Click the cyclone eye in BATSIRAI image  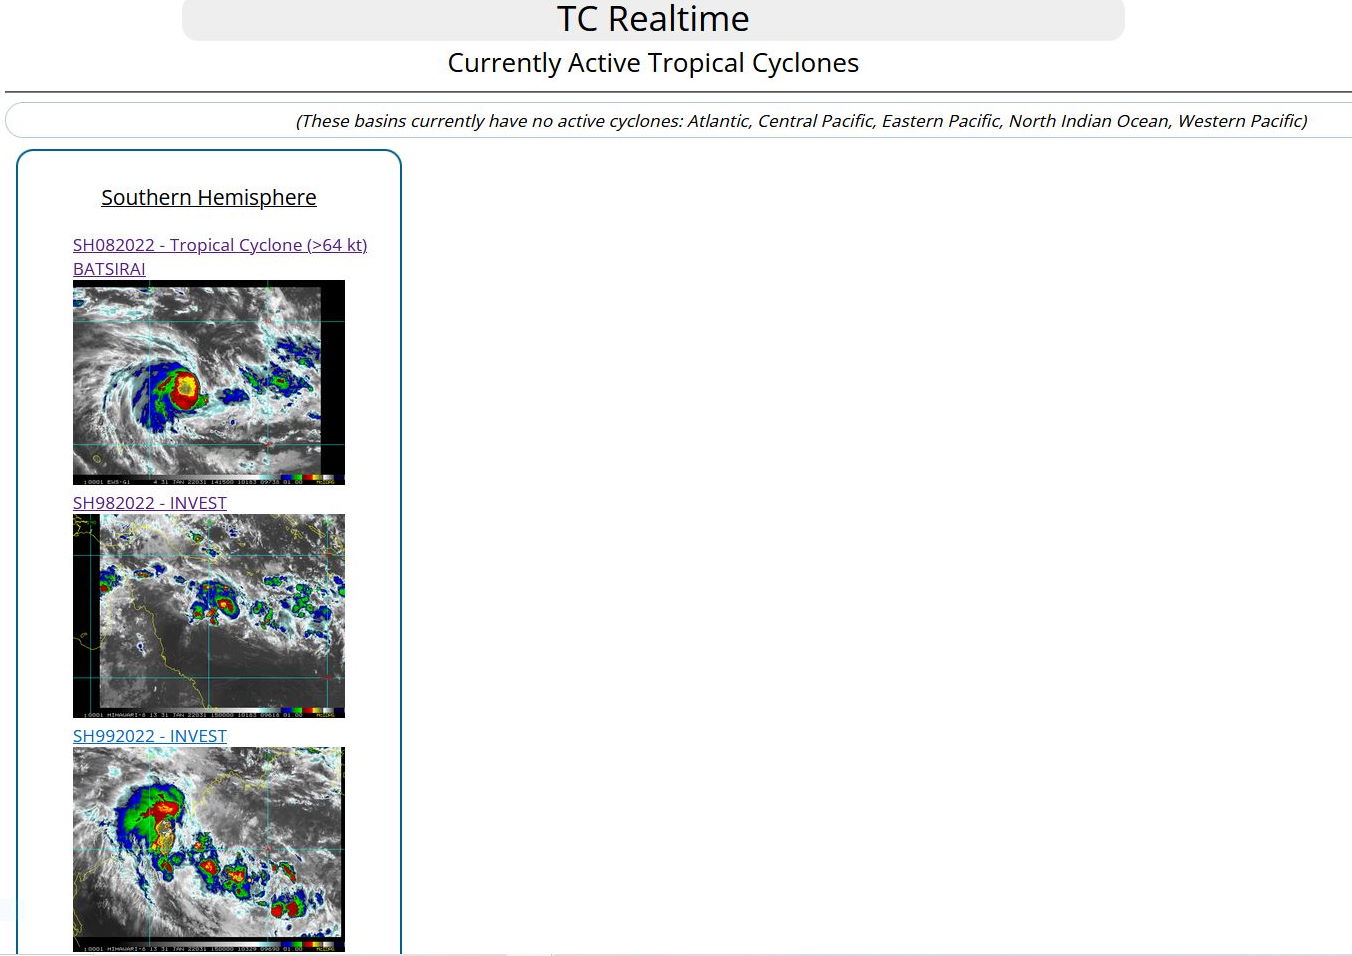tap(186, 387)
